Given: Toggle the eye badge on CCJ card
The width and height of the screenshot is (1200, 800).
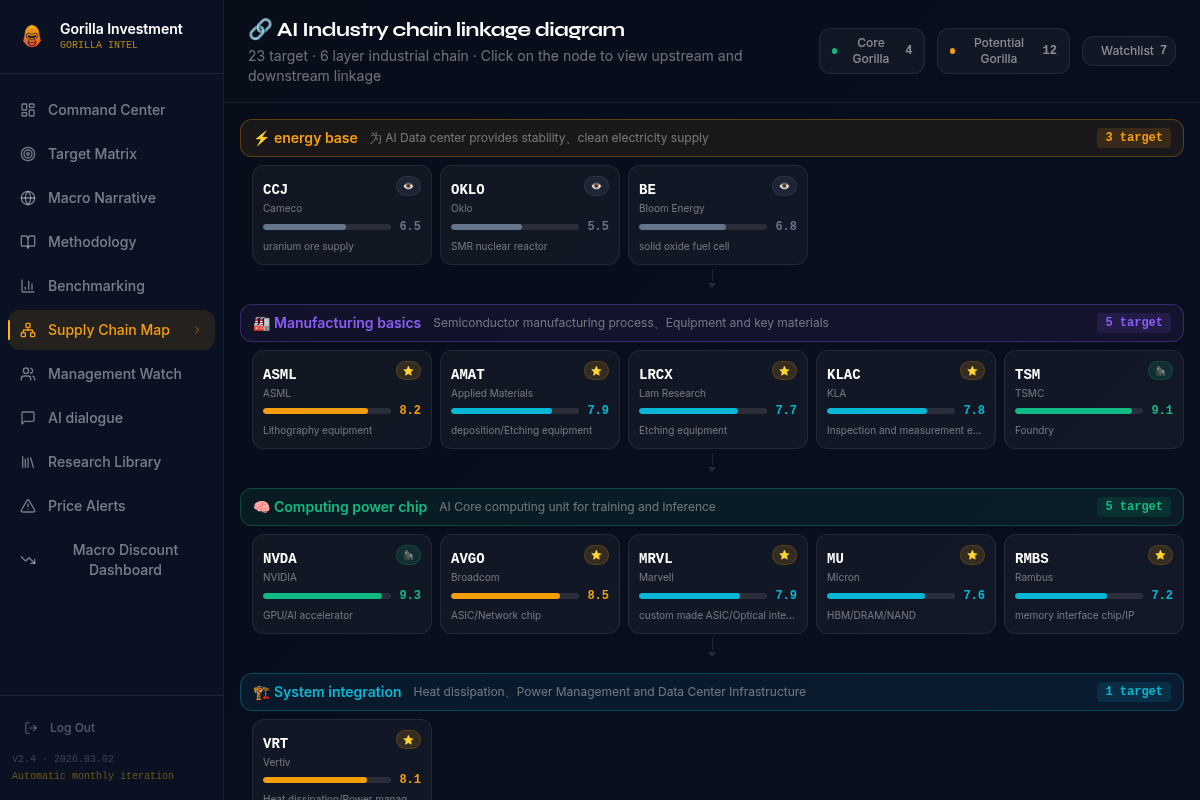Looking at the screenshot, I should 408,186.
